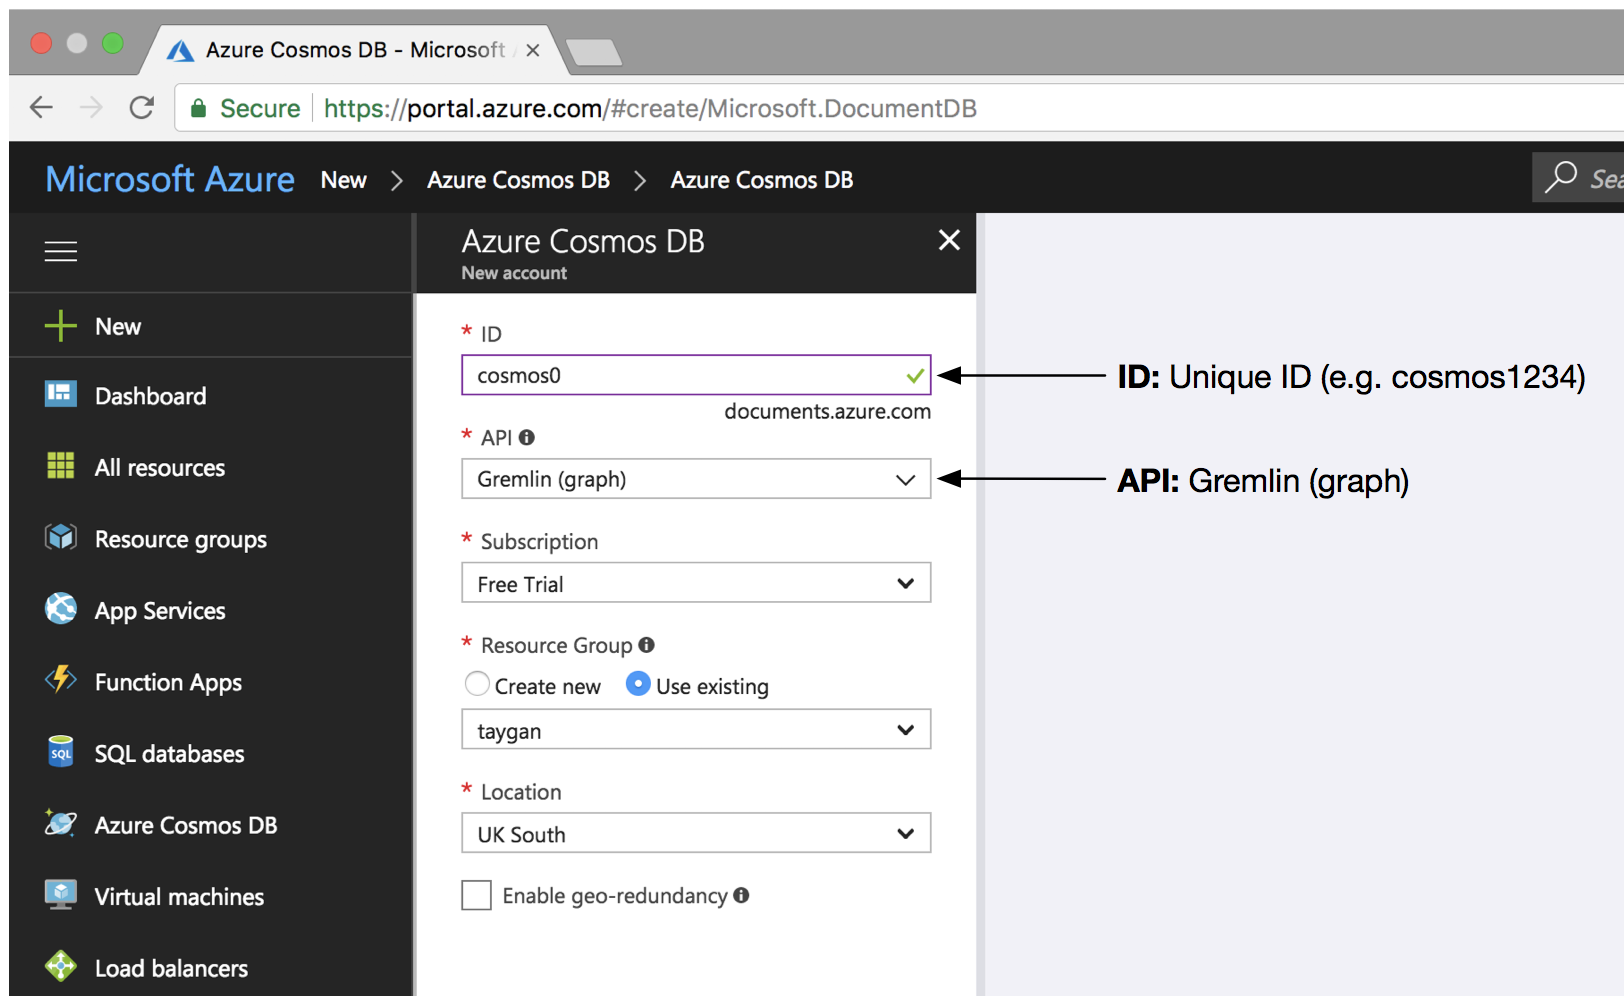Click the Secure padlock icon
1624x996 pixels.
coord(199,108)
